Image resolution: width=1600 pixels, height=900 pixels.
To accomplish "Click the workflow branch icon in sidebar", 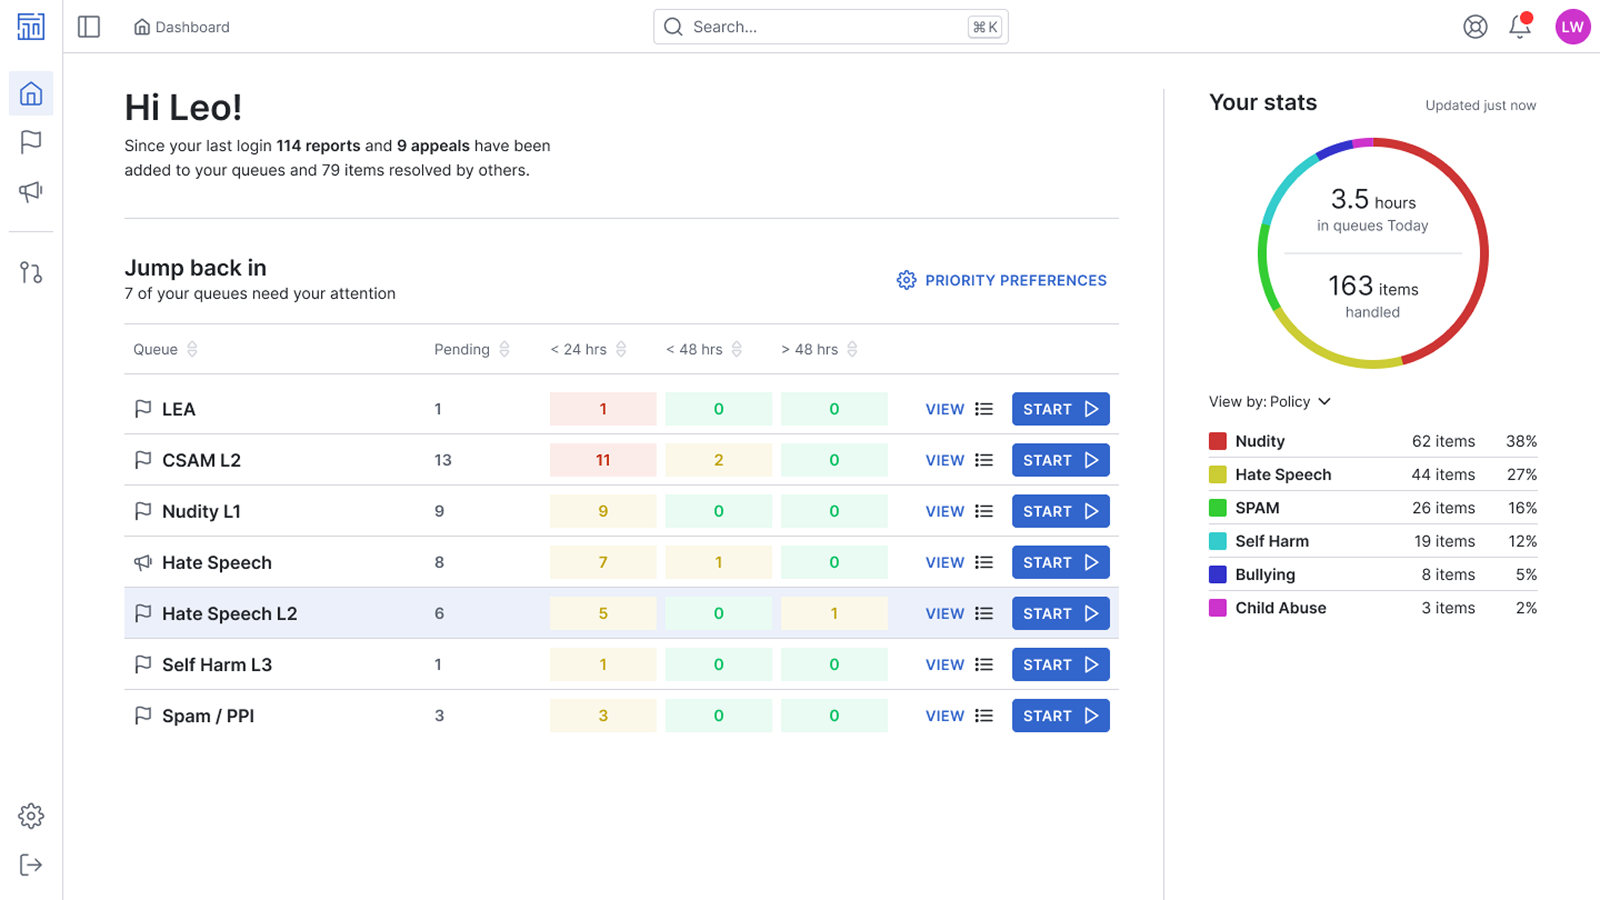I will point(31,272).
